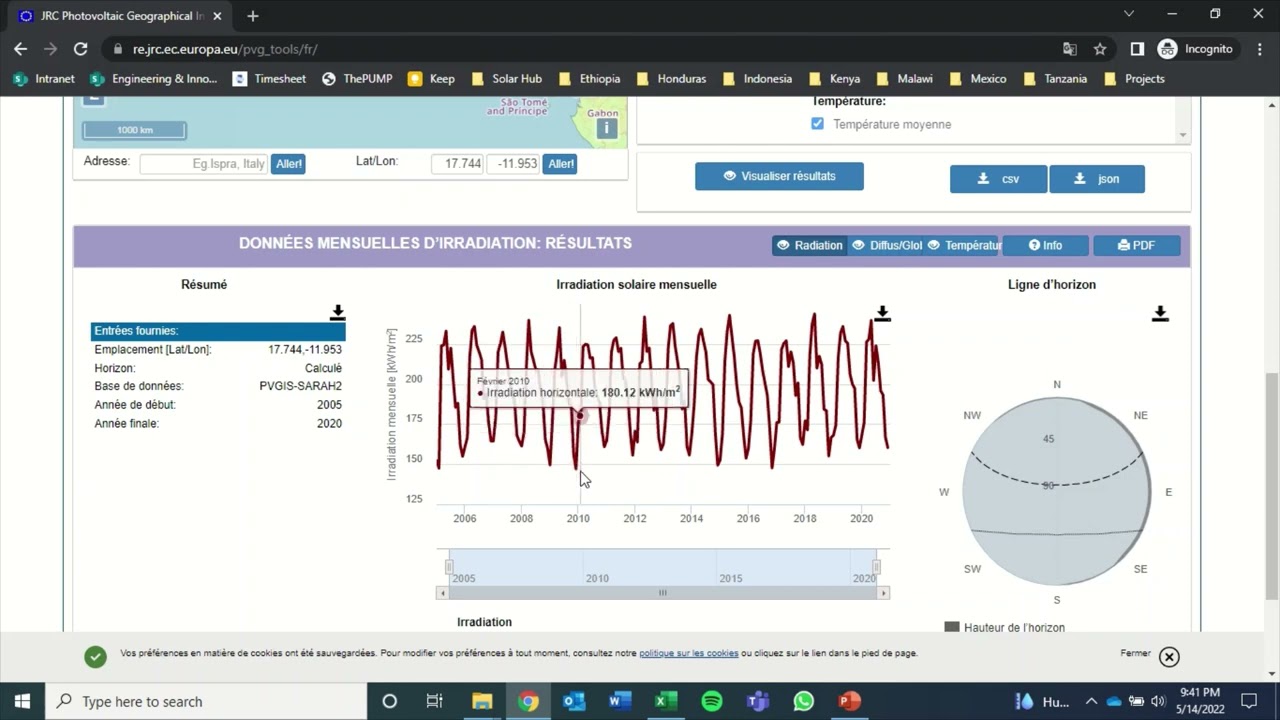The image size is (1280, 720).
Task: Launch Excel from the taskbar
Action: coord(665,701)
